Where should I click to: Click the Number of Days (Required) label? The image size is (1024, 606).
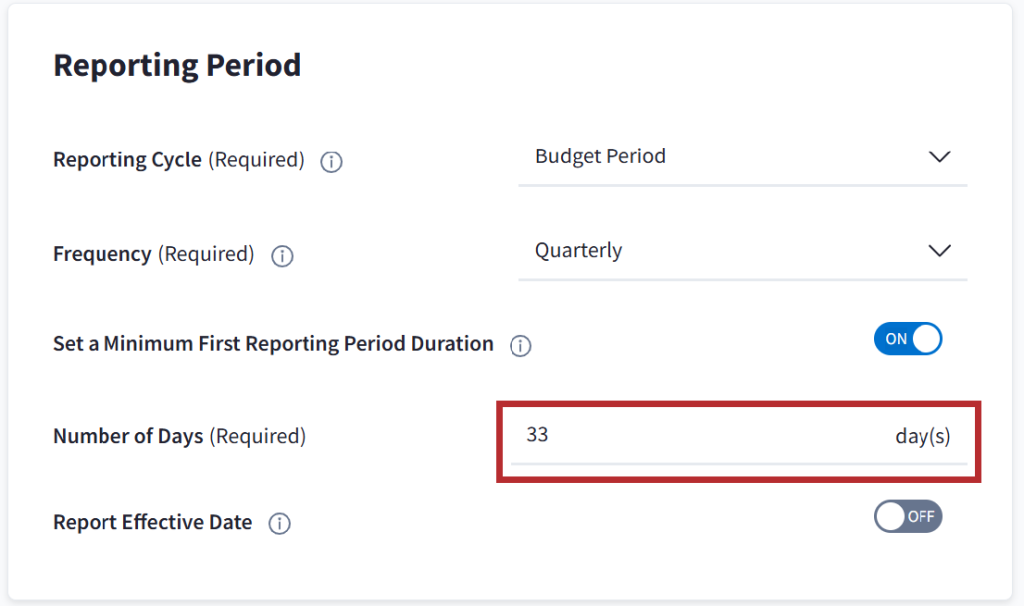click(x=179, y=436)
